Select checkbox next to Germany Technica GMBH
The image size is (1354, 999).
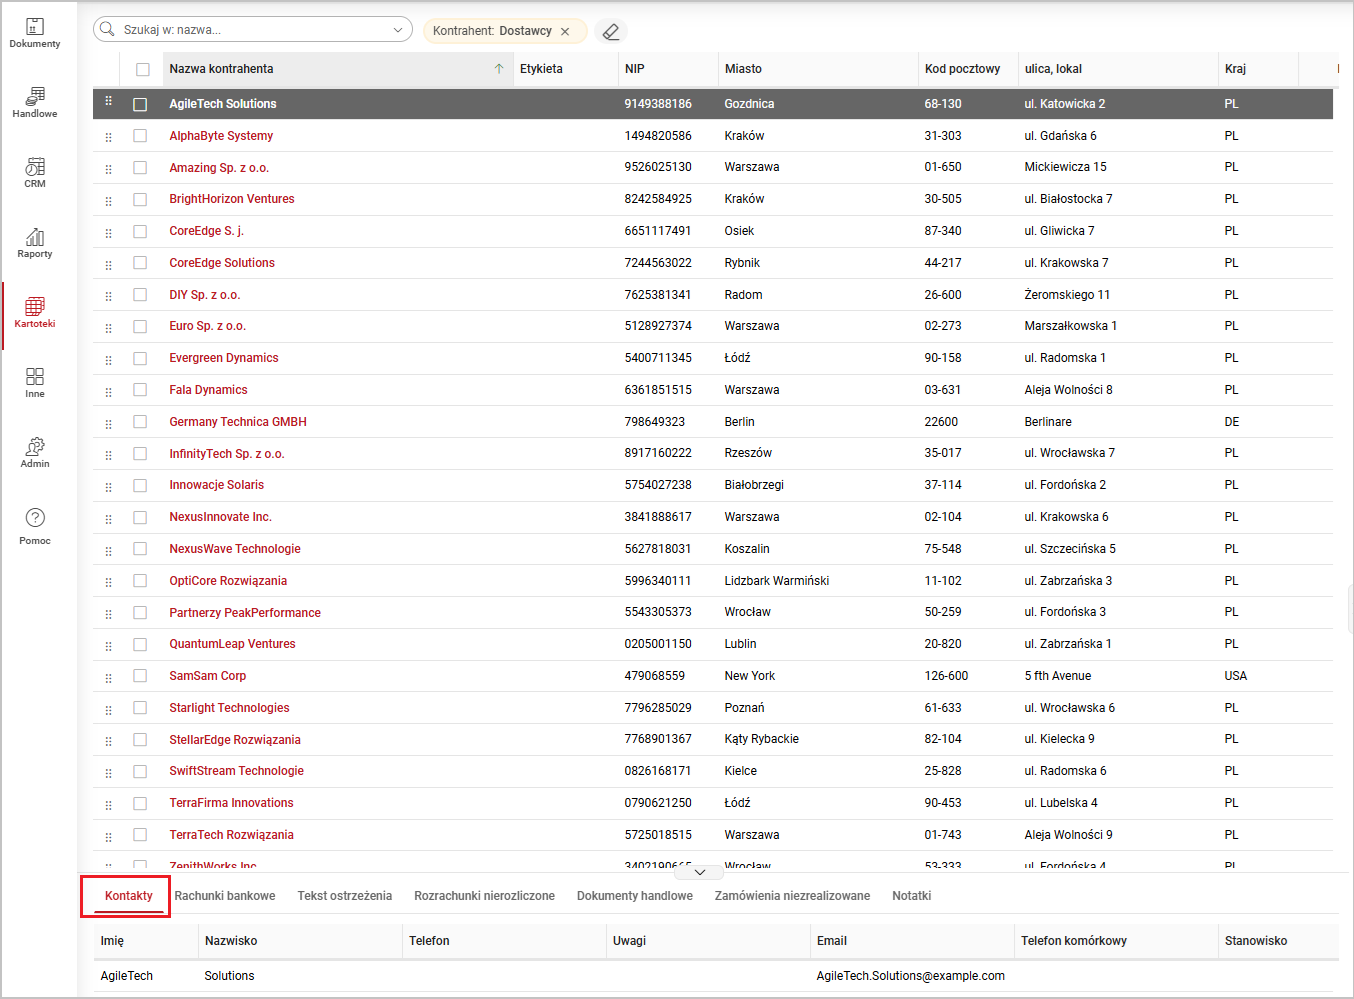[x=140, y=422]
